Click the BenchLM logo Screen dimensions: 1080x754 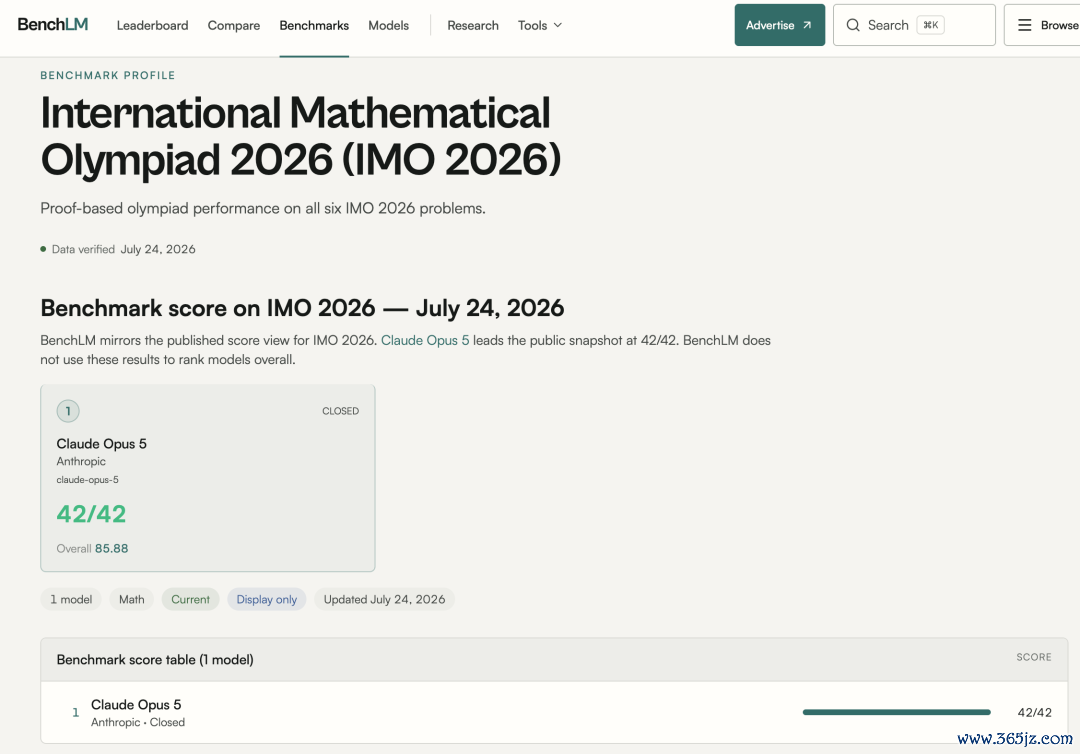pyautogui.click(x=52, y=25)
